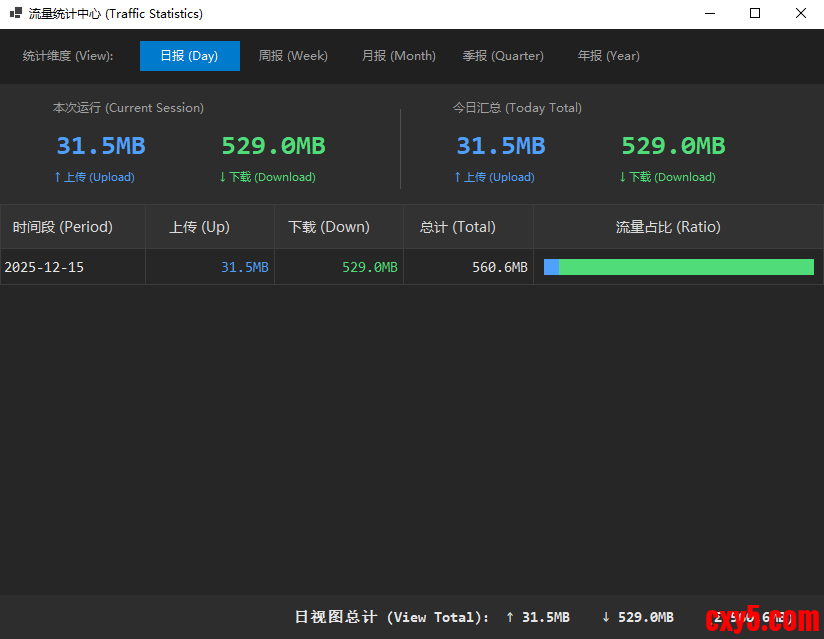Image resolution: width=824 pixels, height=639 pixels.
Task: Click the upload arrow label under Current Session
Action: coord(94,177)
